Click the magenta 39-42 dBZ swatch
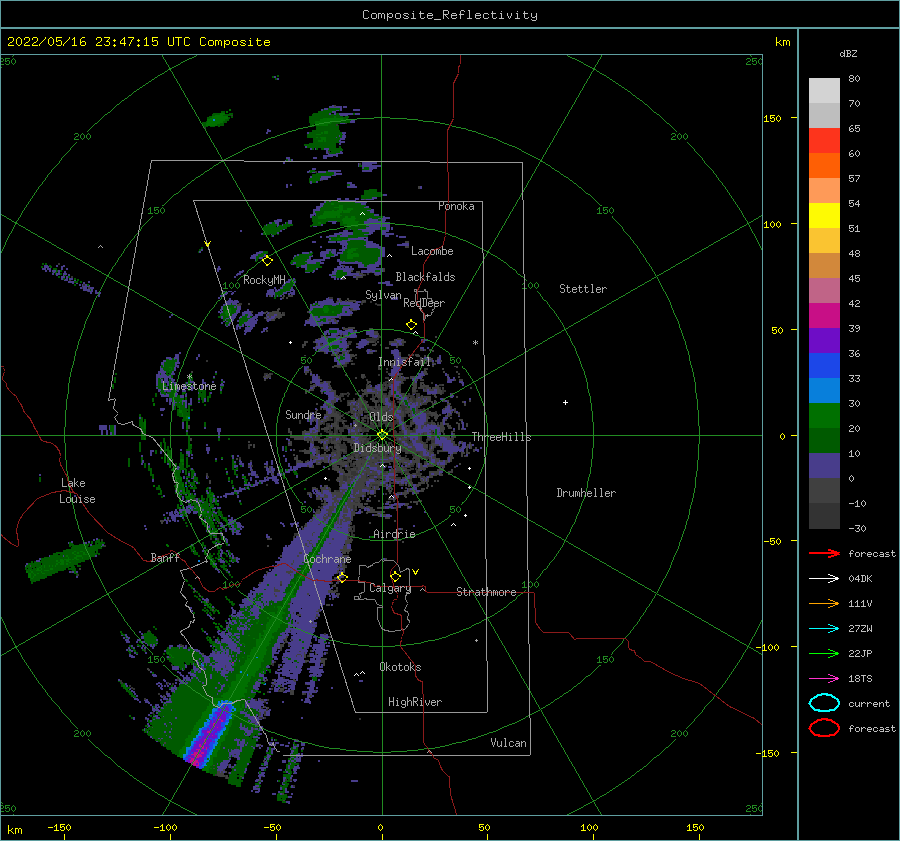Screen dimensions: 900x841 pos(824,316)
